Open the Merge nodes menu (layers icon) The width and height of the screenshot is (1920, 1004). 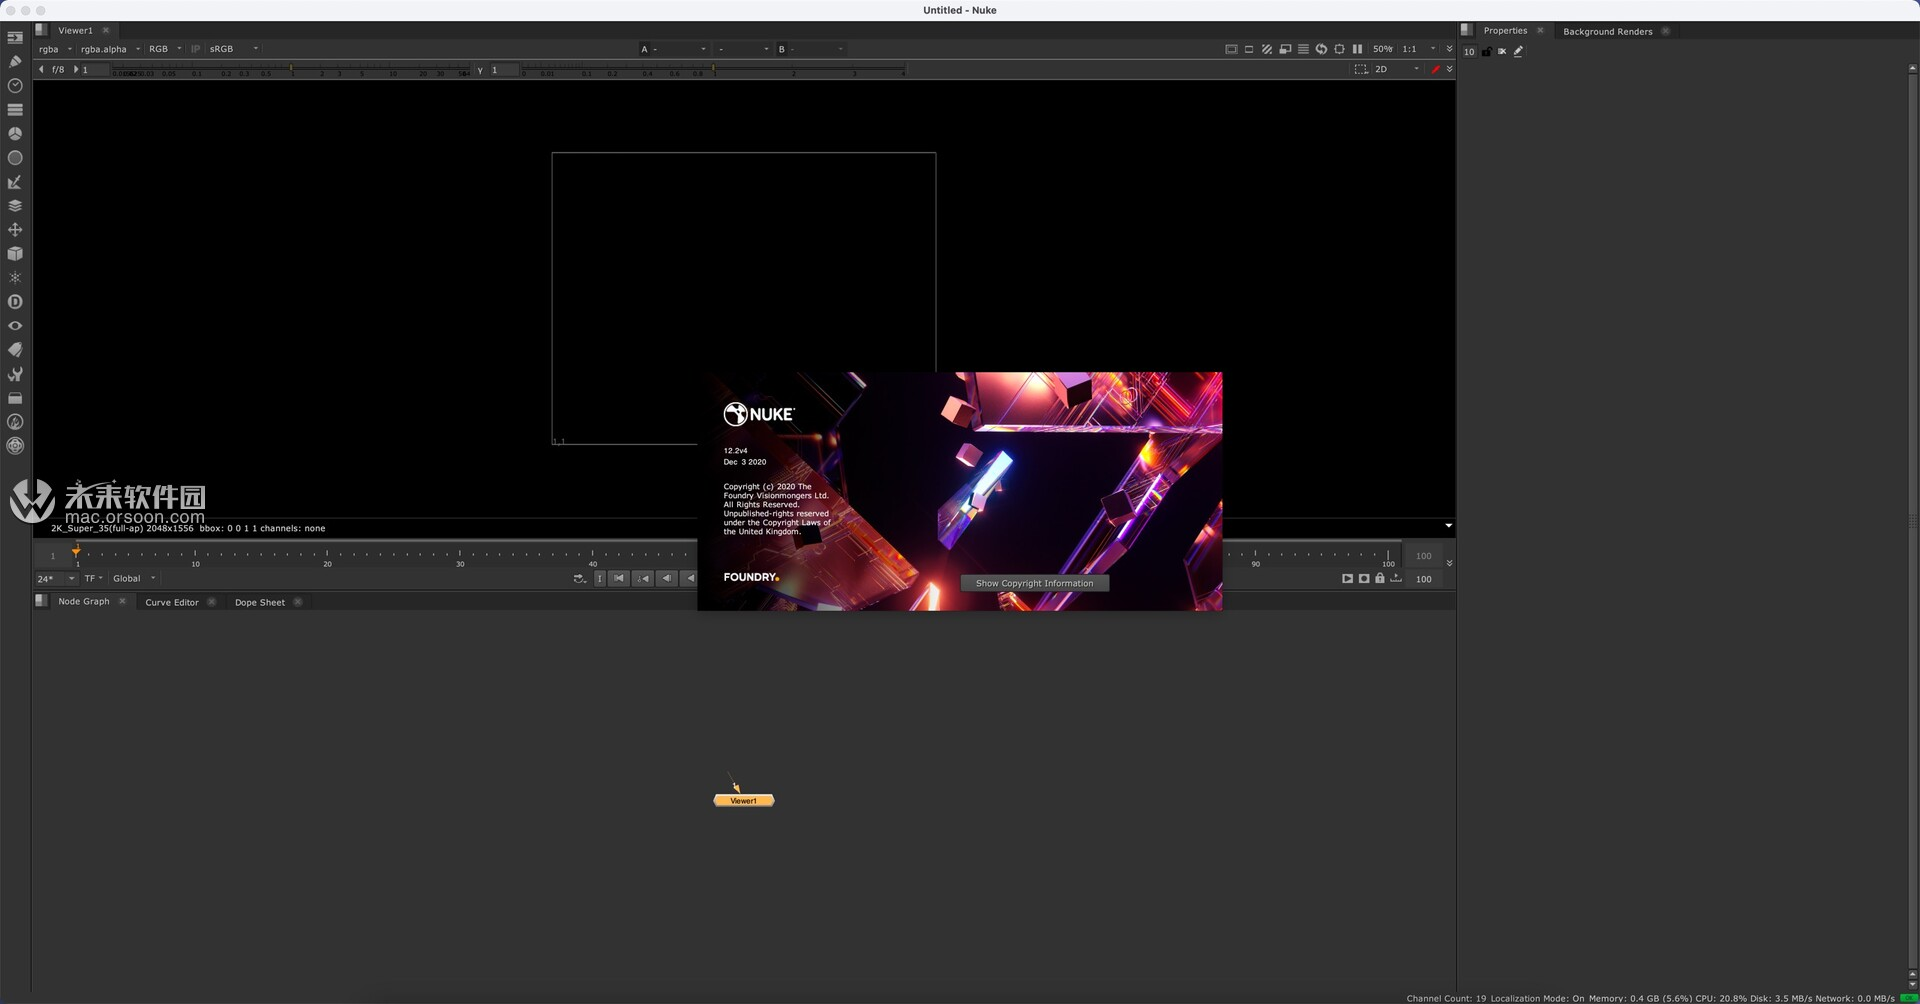point(15,206)
